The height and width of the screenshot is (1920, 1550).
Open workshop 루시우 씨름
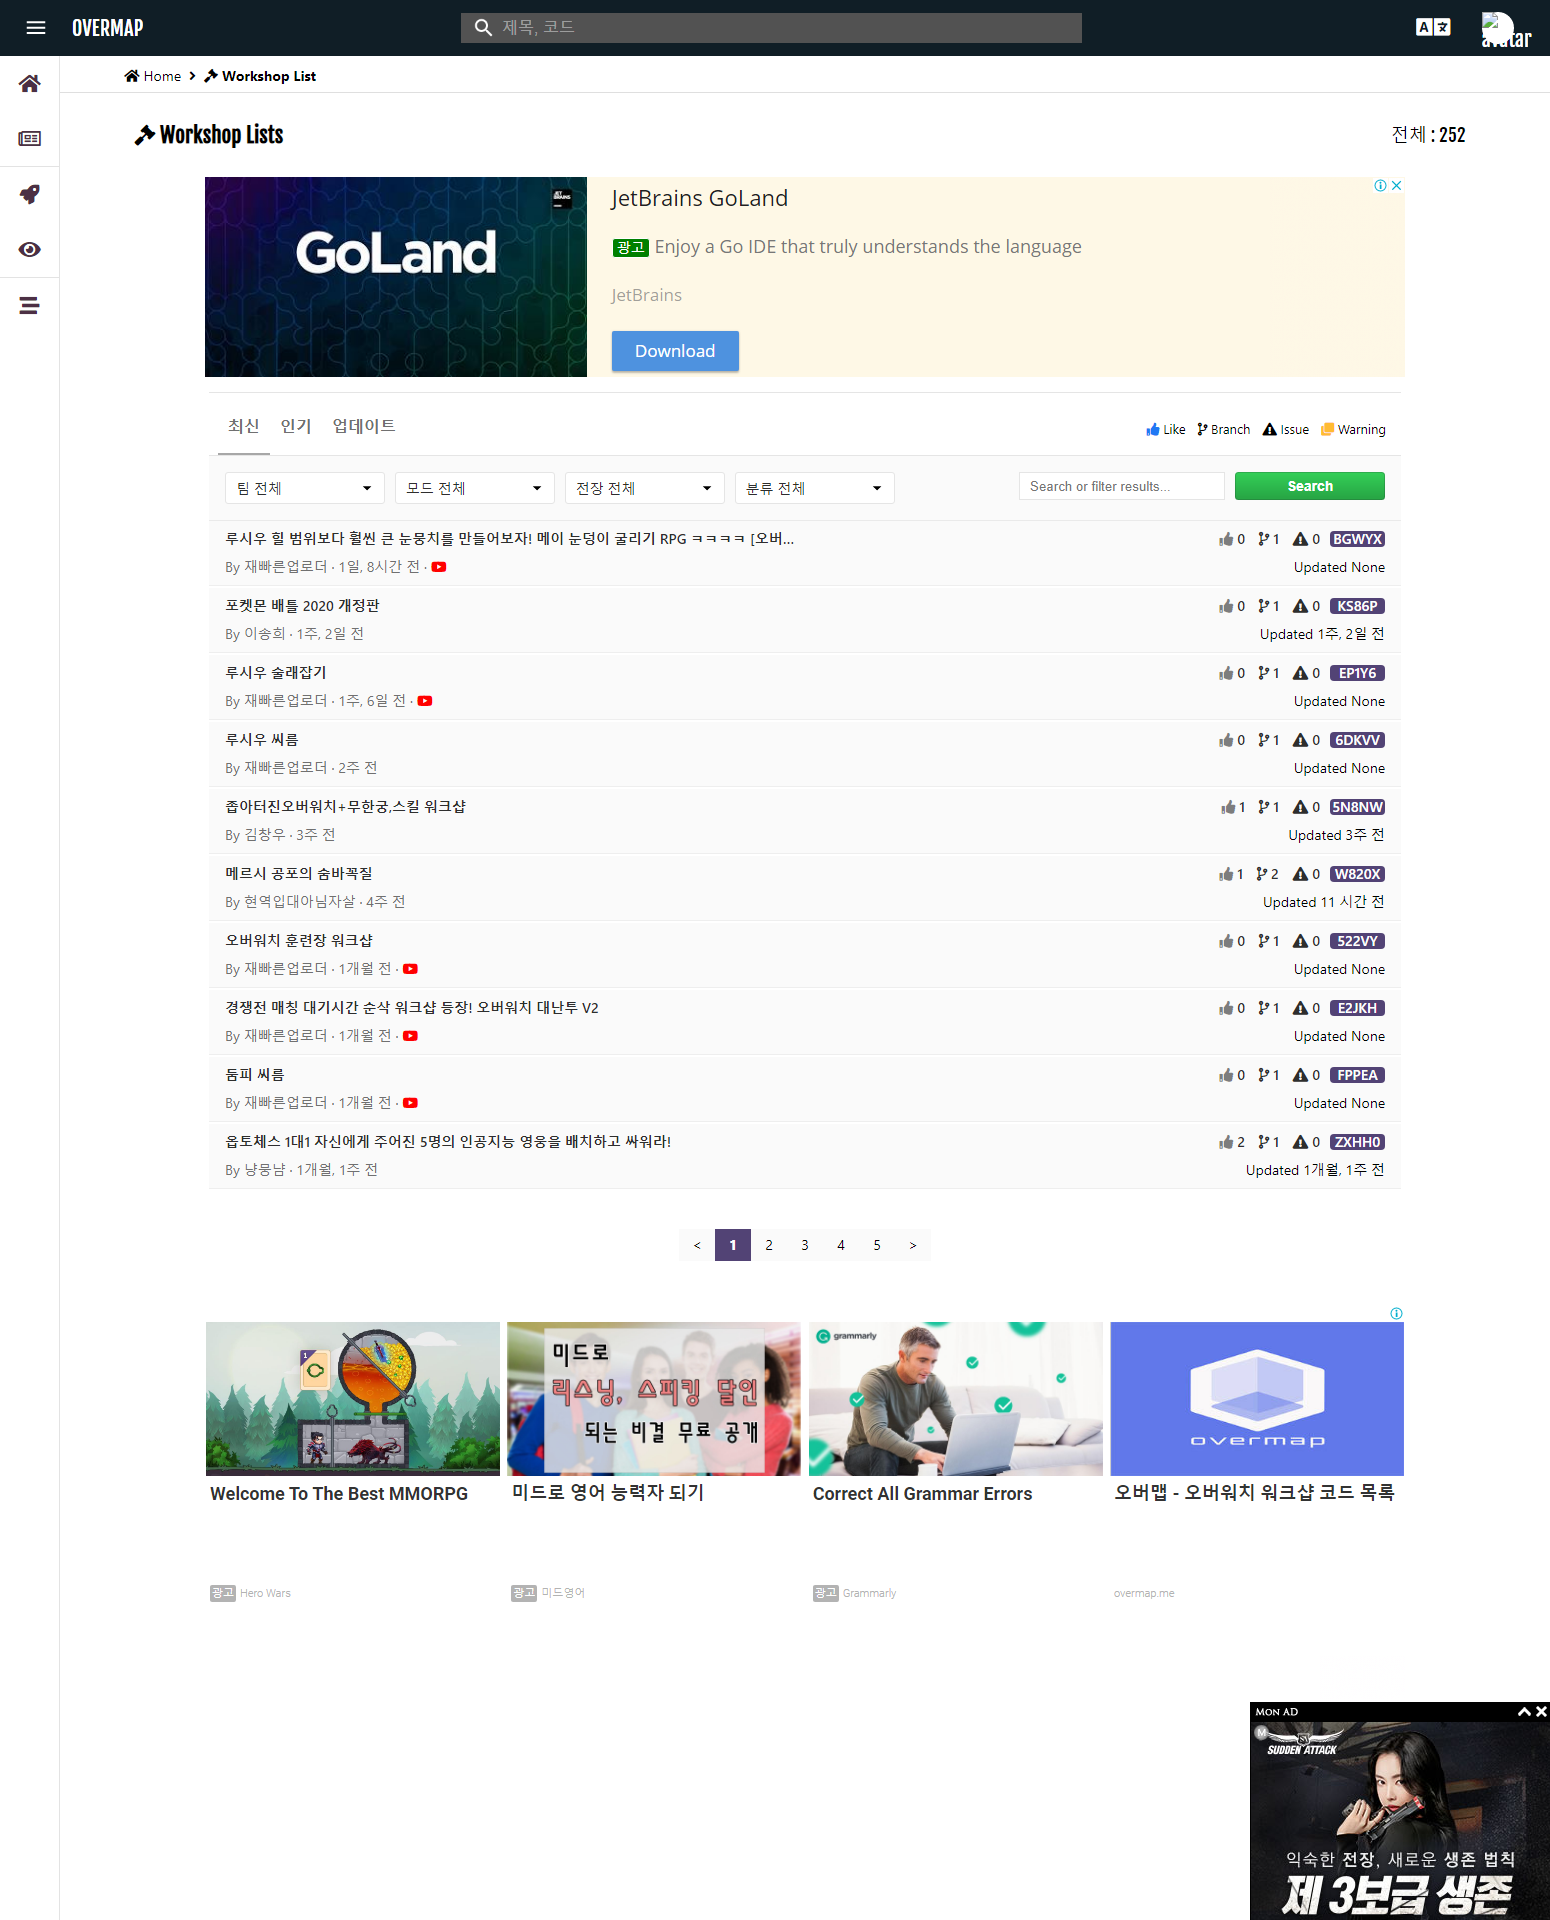(x=262, y=740)
